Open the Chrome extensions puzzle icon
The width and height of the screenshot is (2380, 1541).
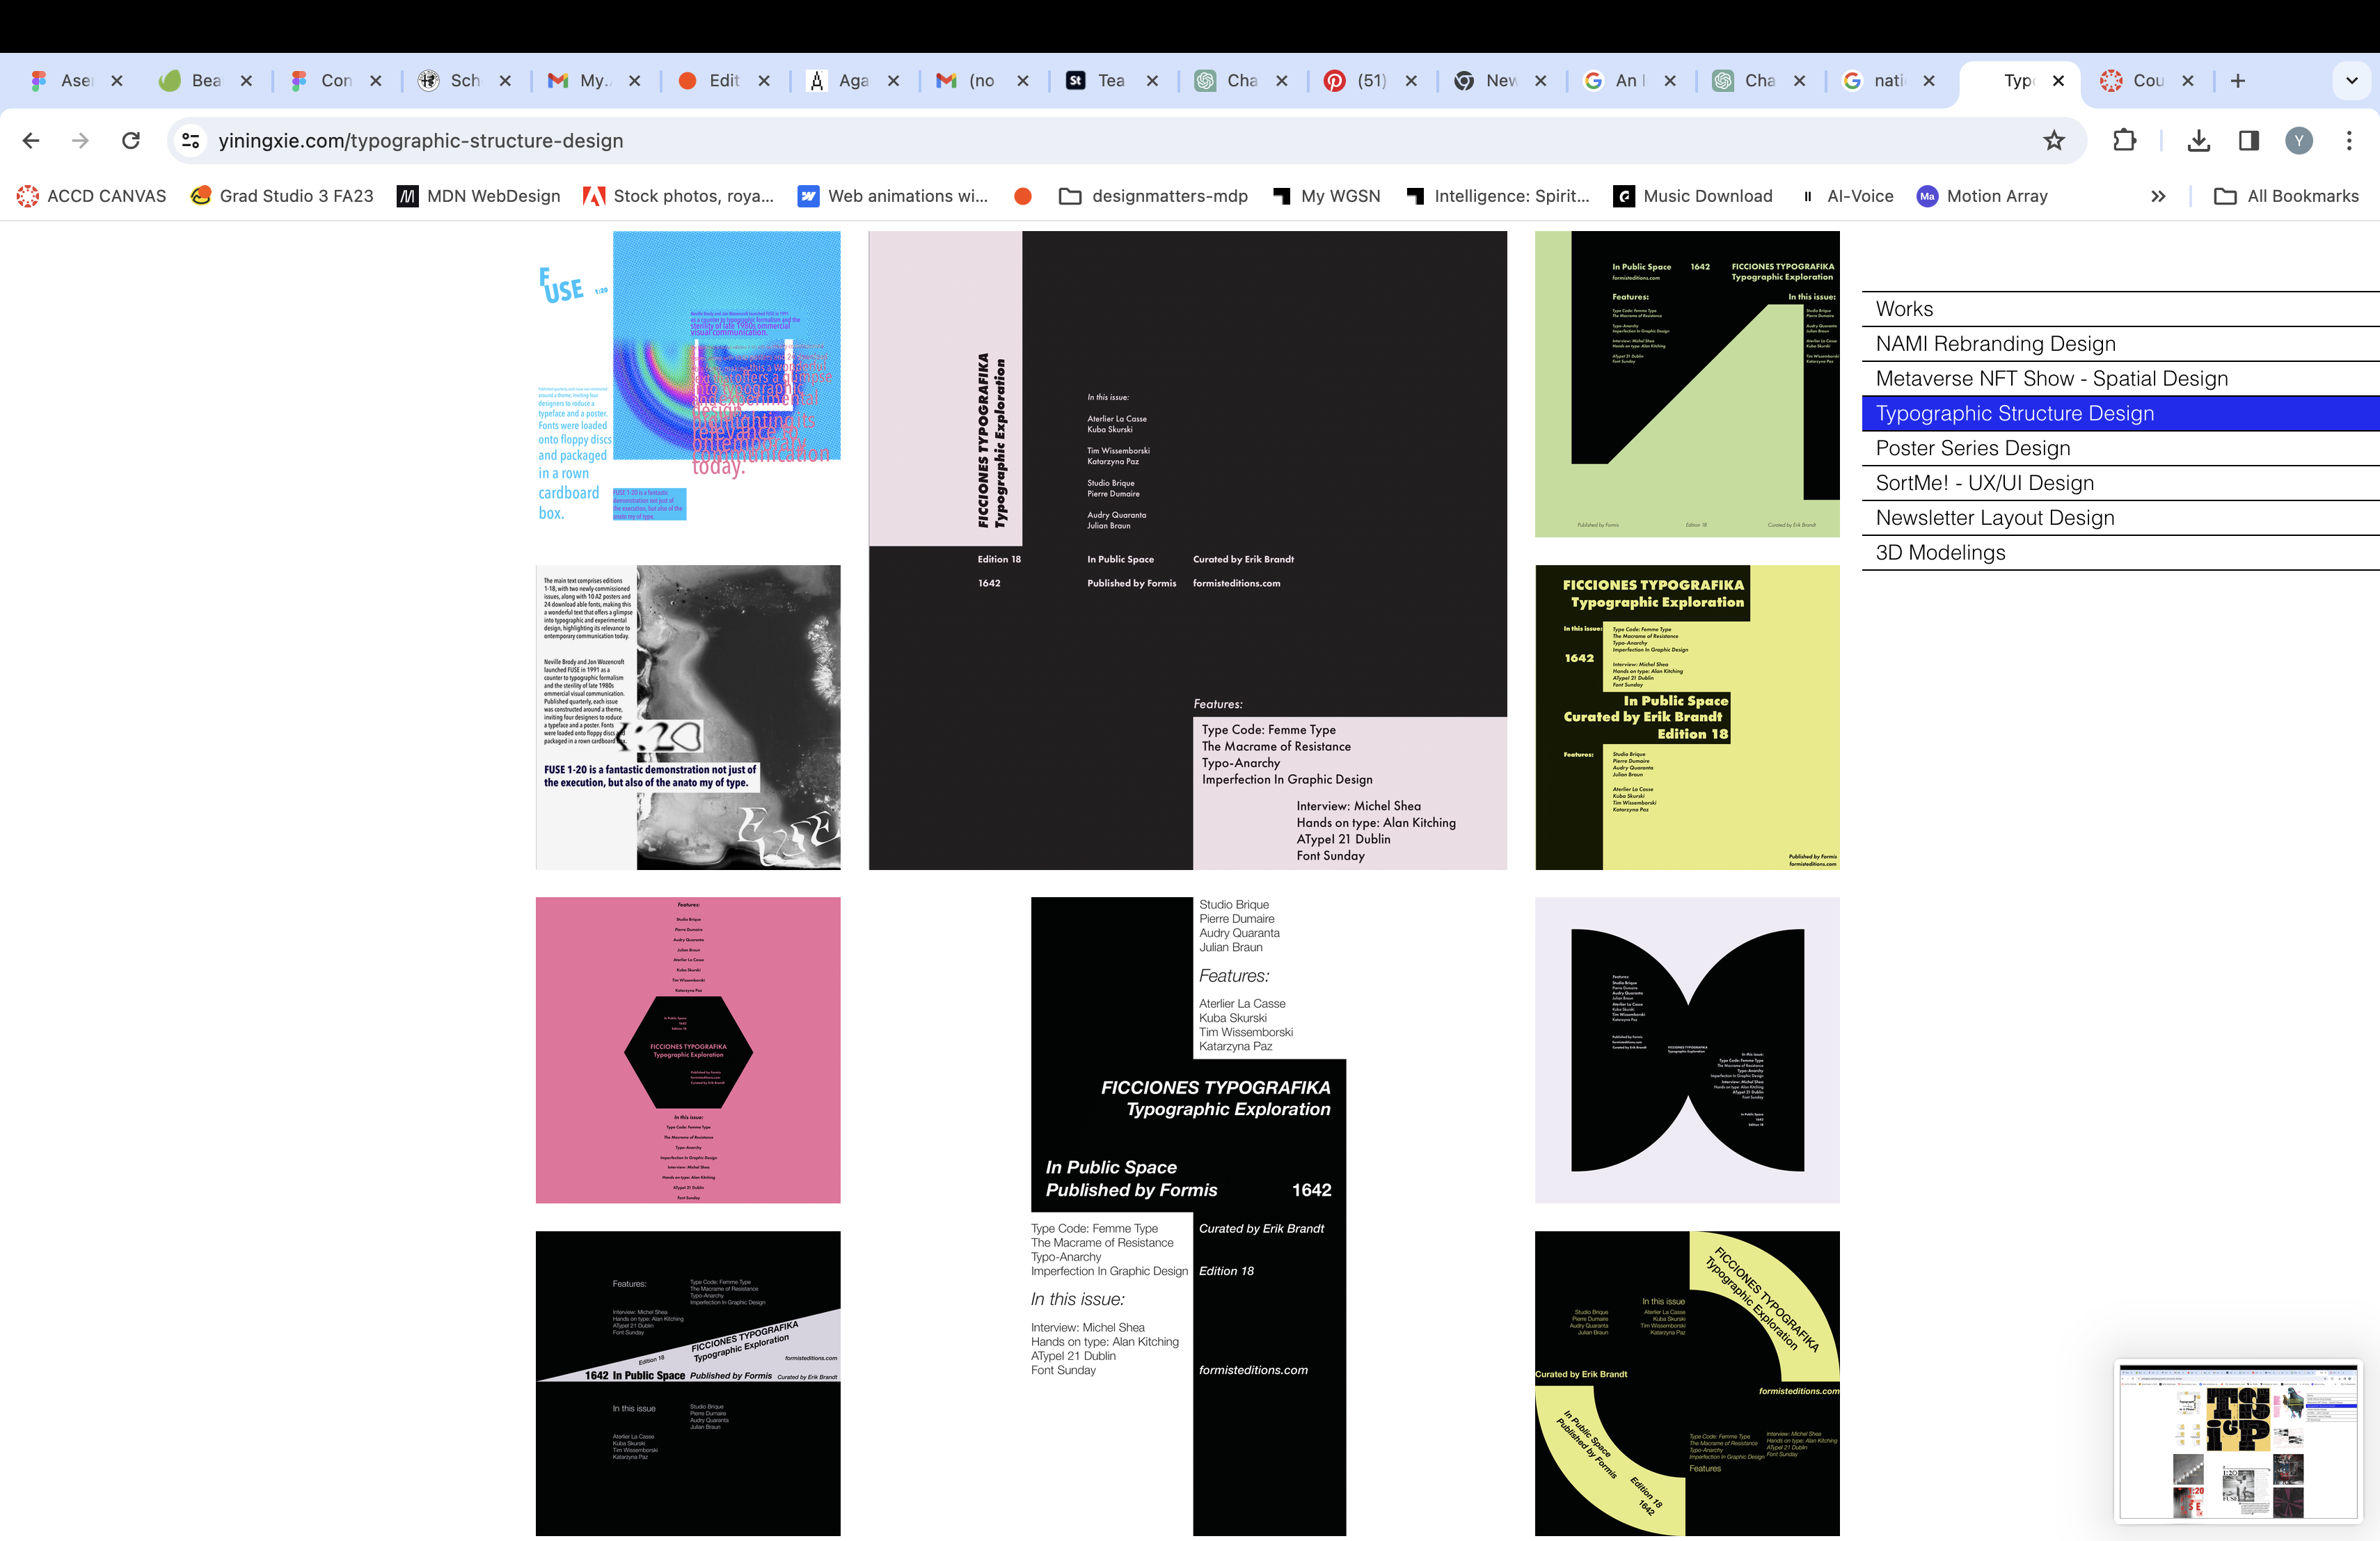pyautogui.click(x=2124, y=141)
